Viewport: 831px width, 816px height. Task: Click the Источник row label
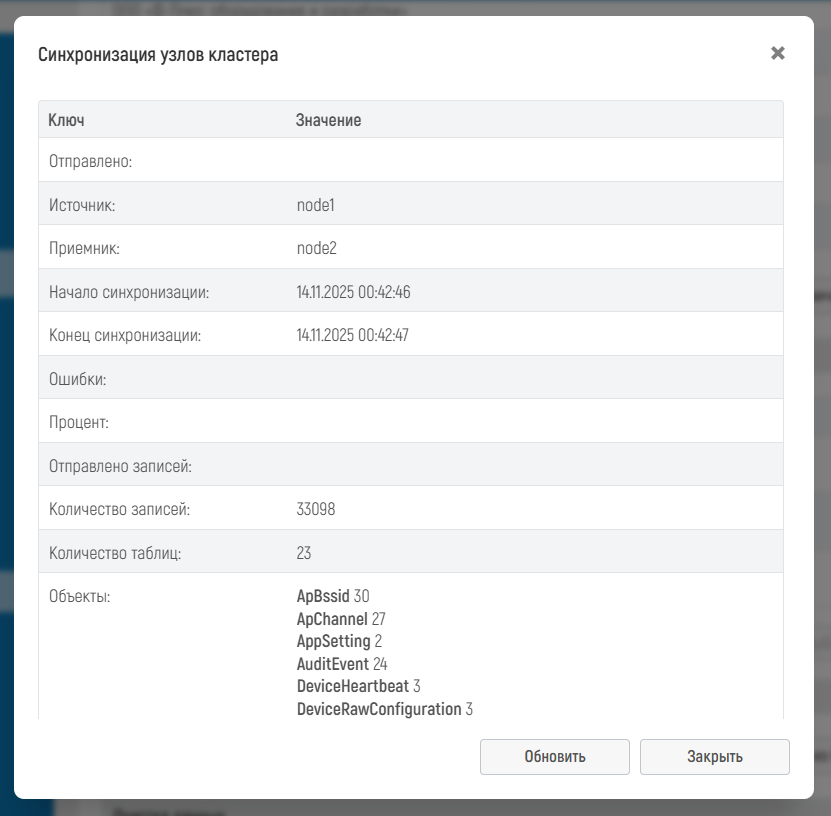[x=83, y=205]
